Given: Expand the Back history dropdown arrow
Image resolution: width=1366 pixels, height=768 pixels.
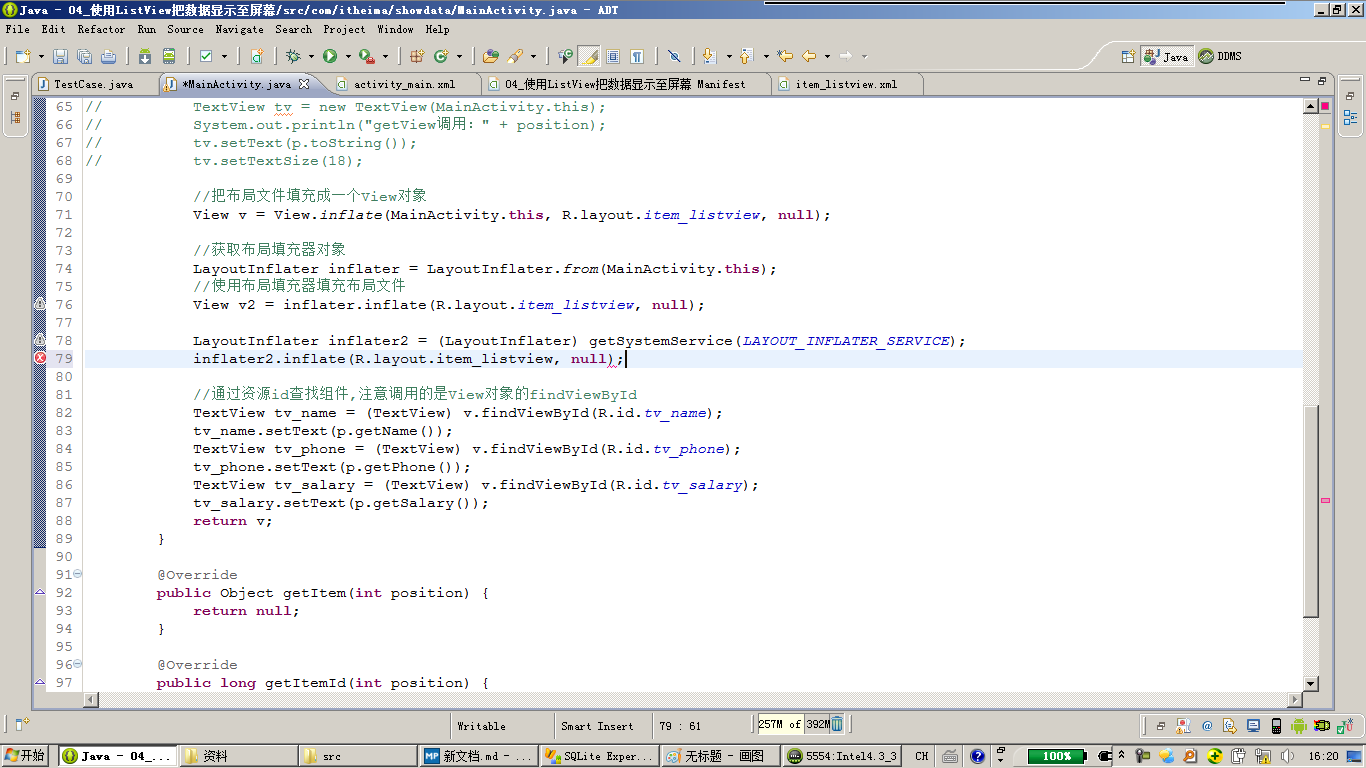Looking at the screenshot, I should click(827, 57).
